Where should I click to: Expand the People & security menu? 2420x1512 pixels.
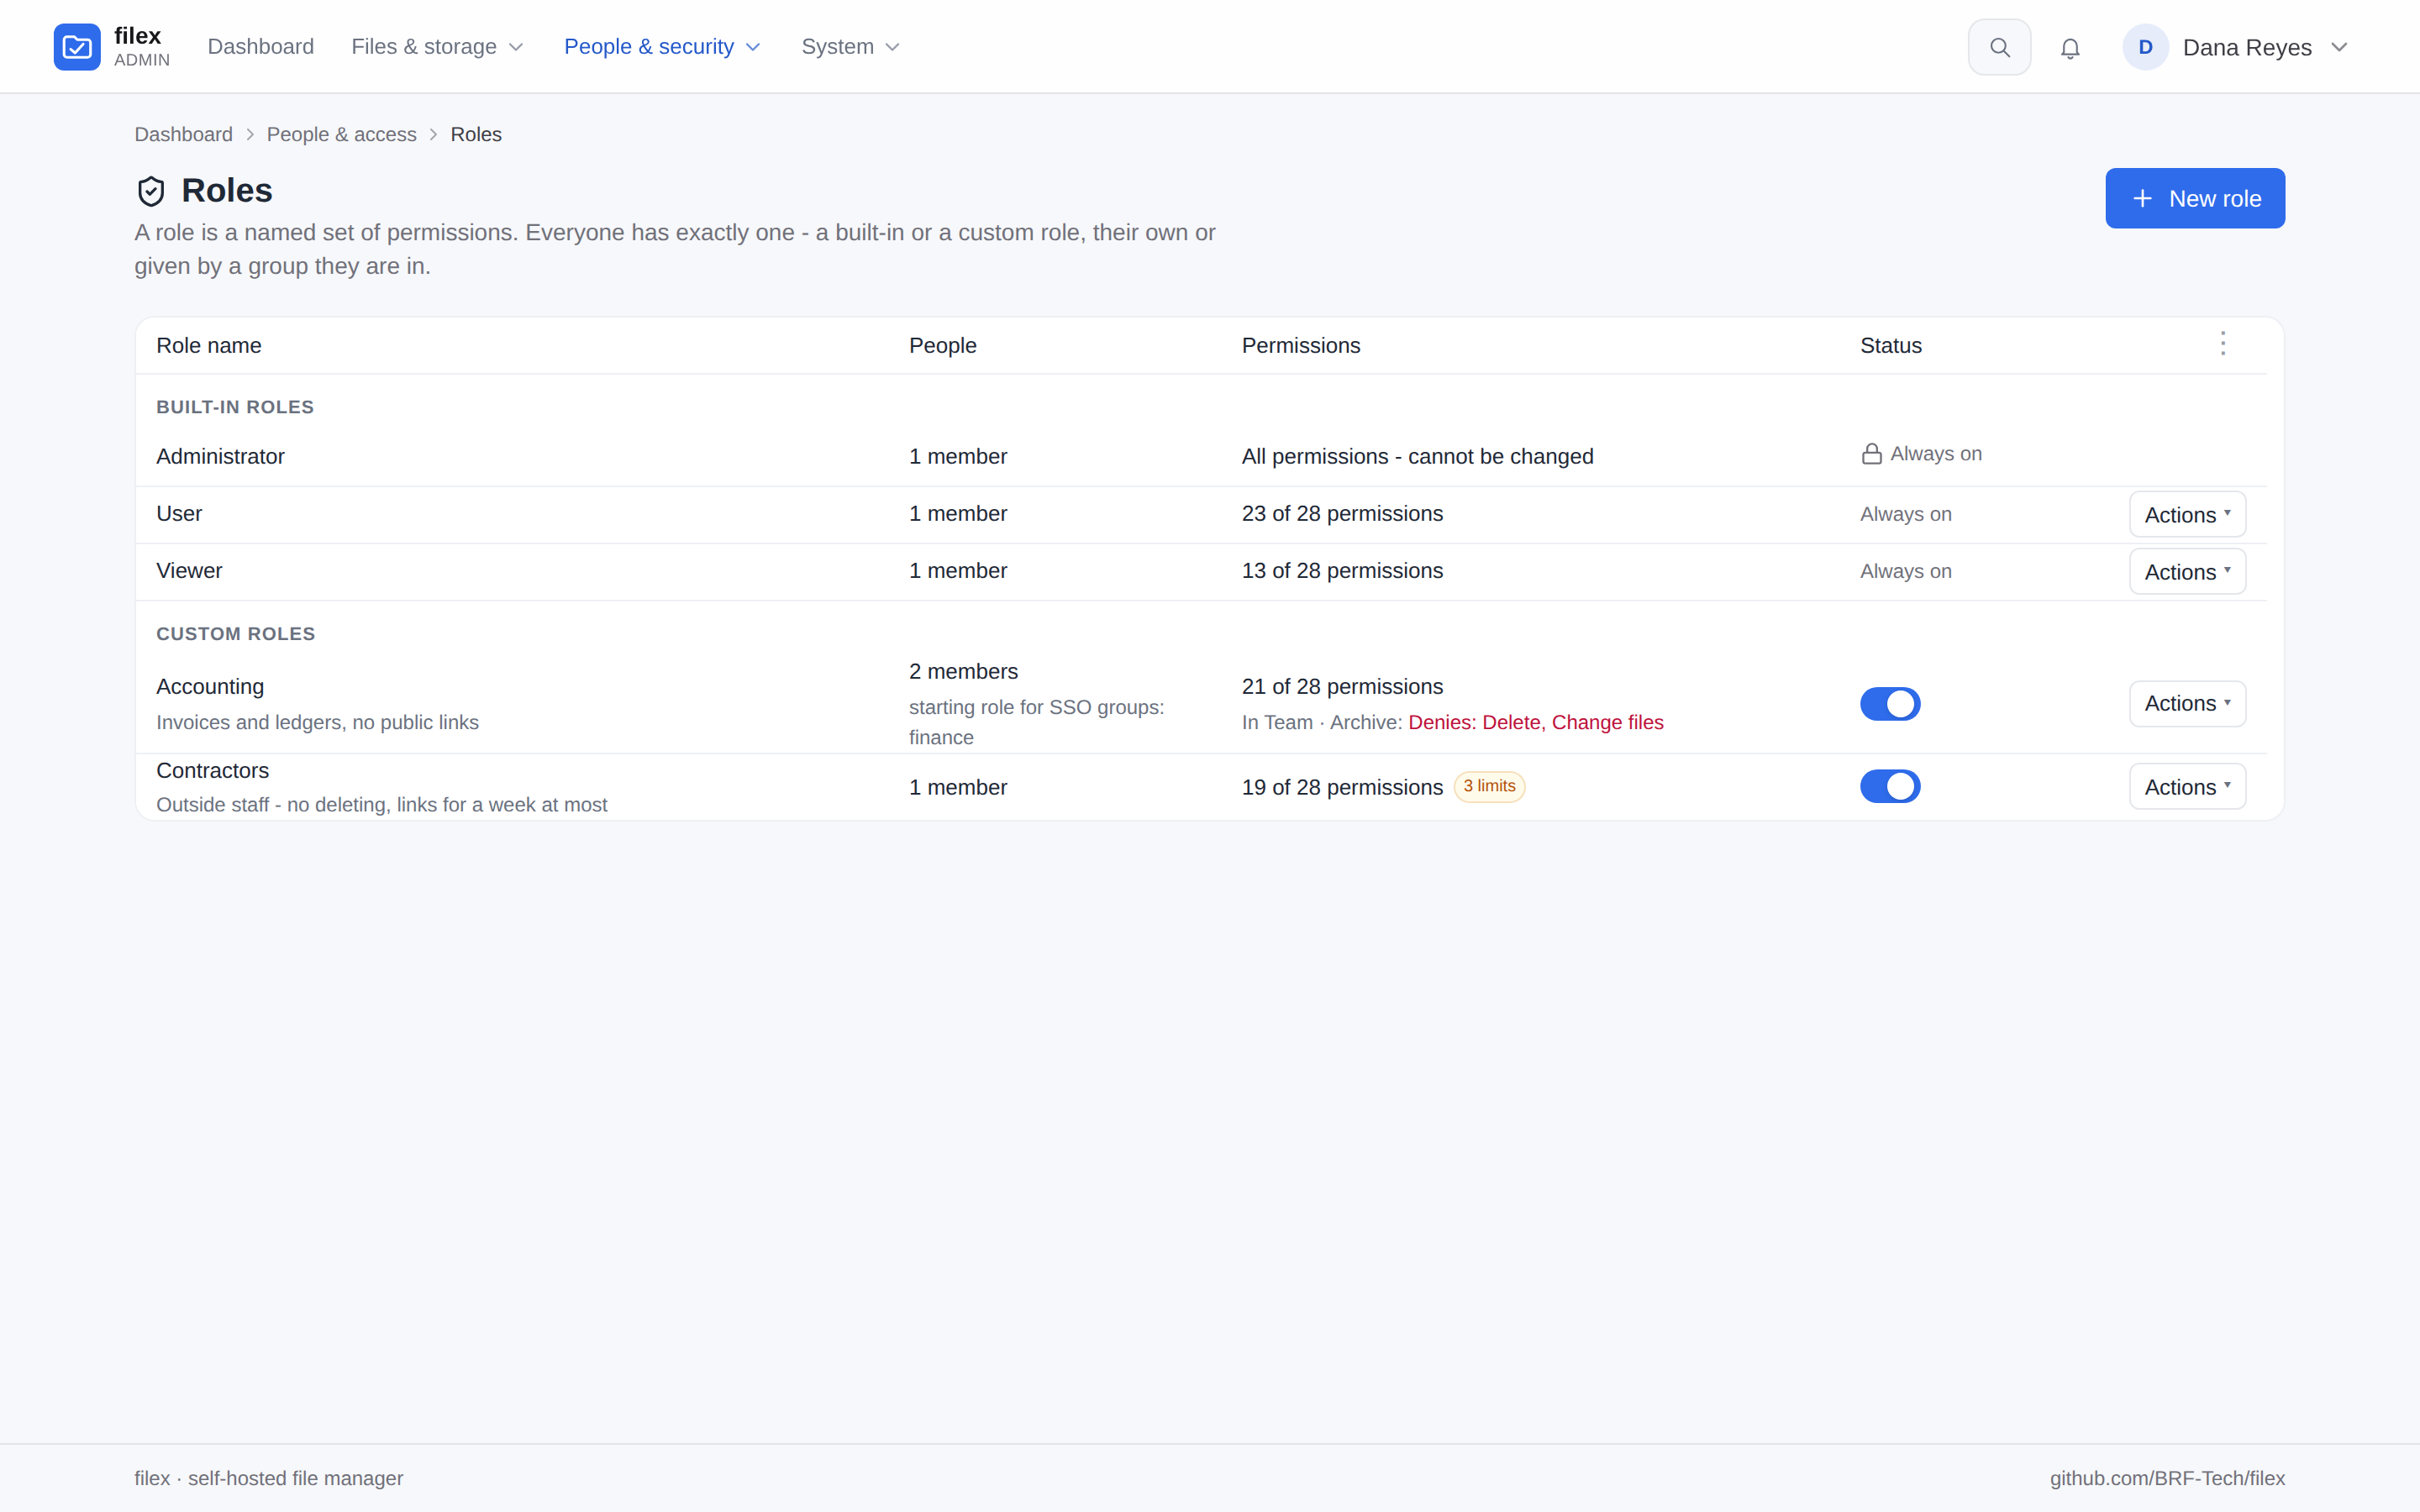[663, 47]
